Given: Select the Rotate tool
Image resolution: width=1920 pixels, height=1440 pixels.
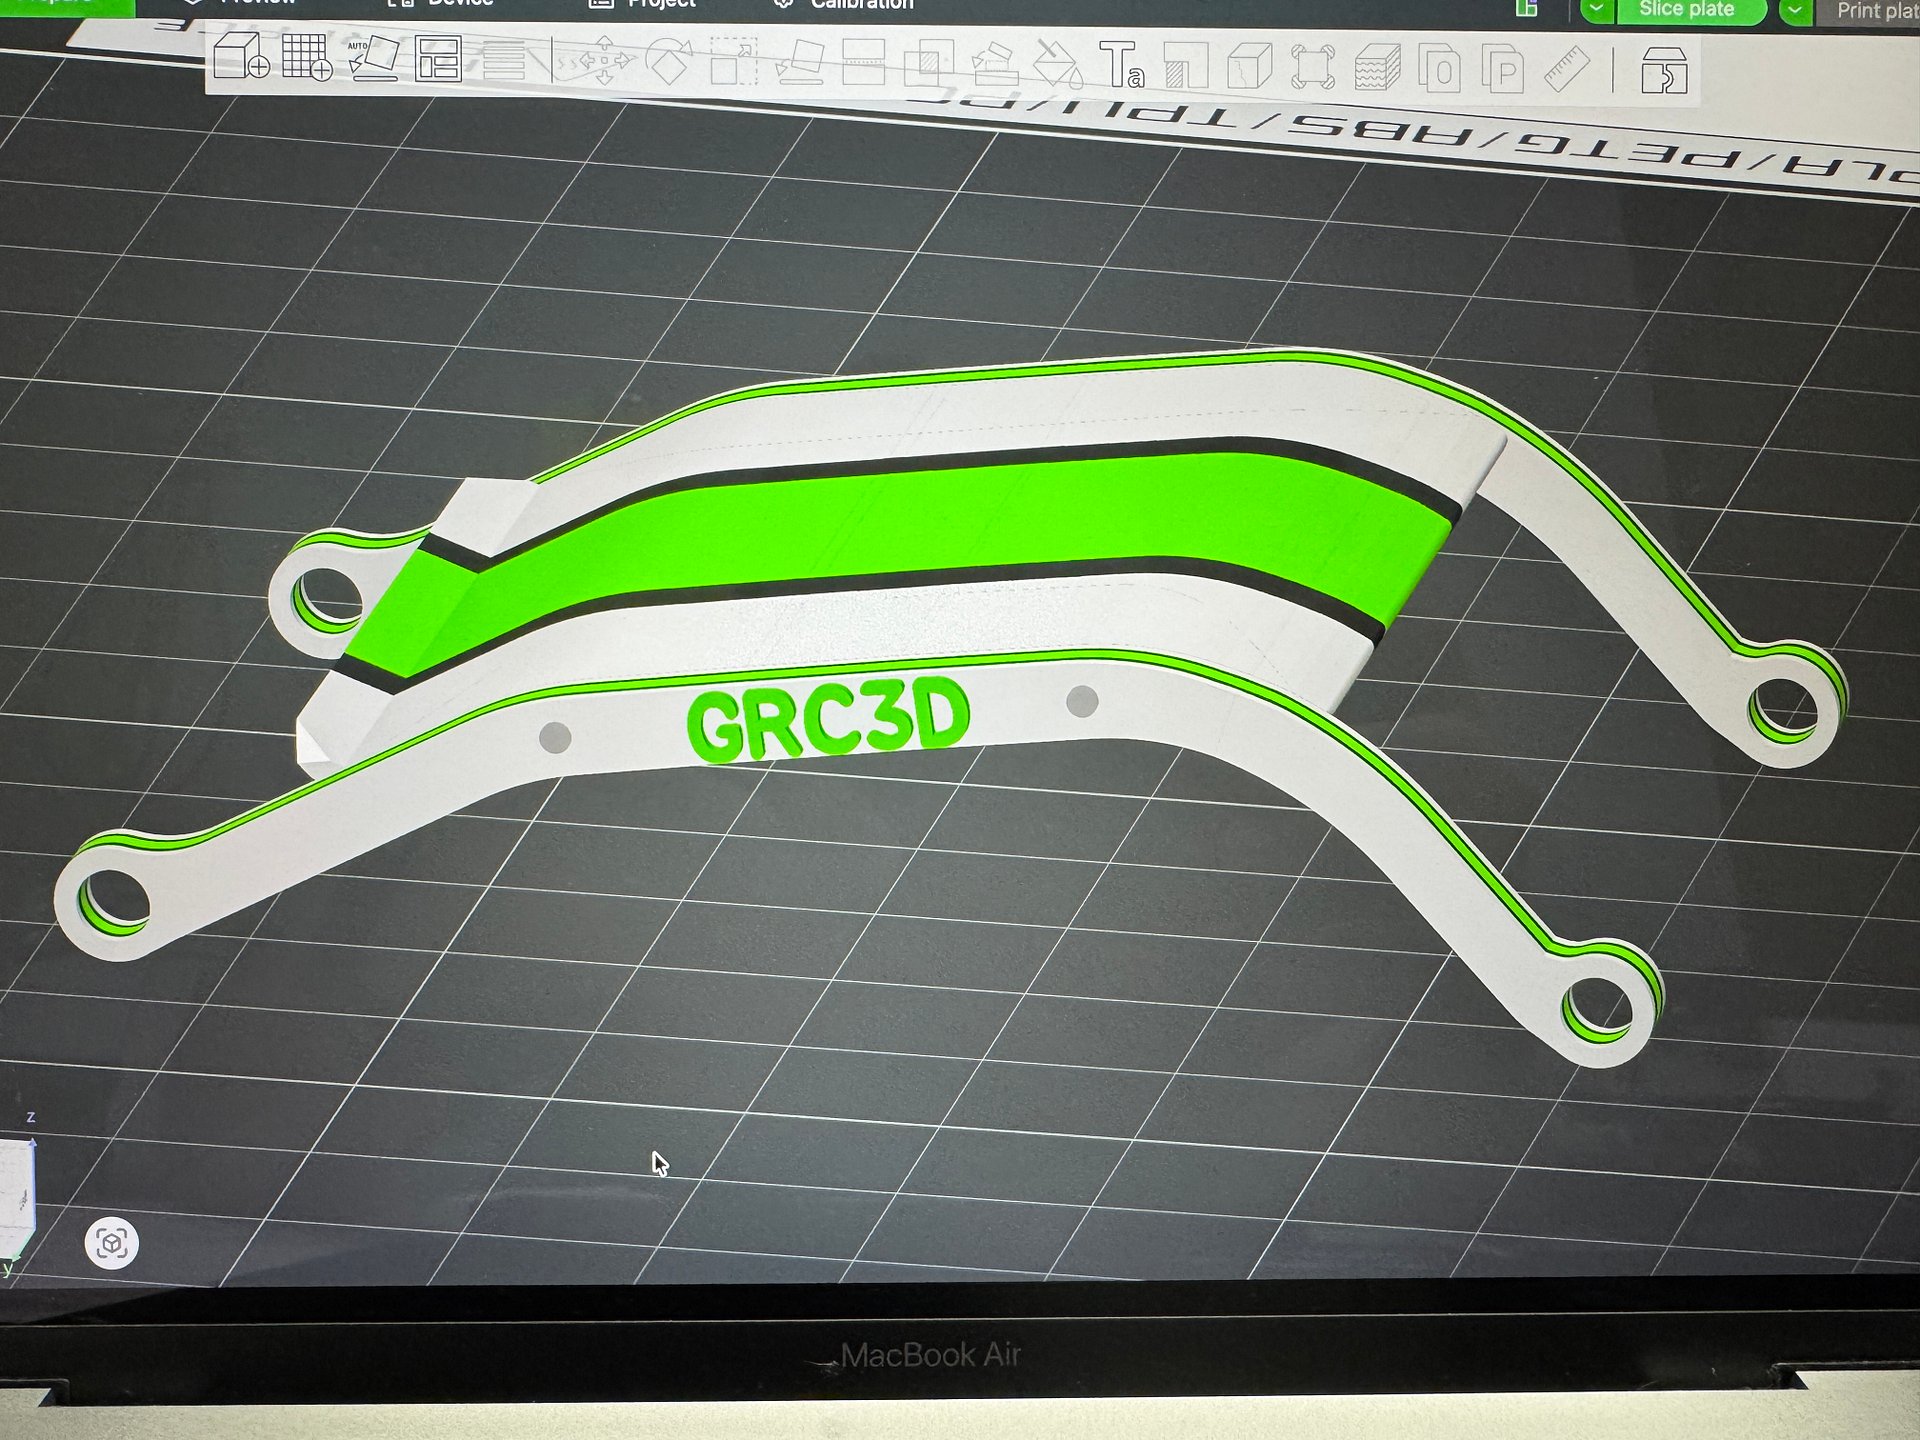Looking at the screenshot, I should 669,62.
